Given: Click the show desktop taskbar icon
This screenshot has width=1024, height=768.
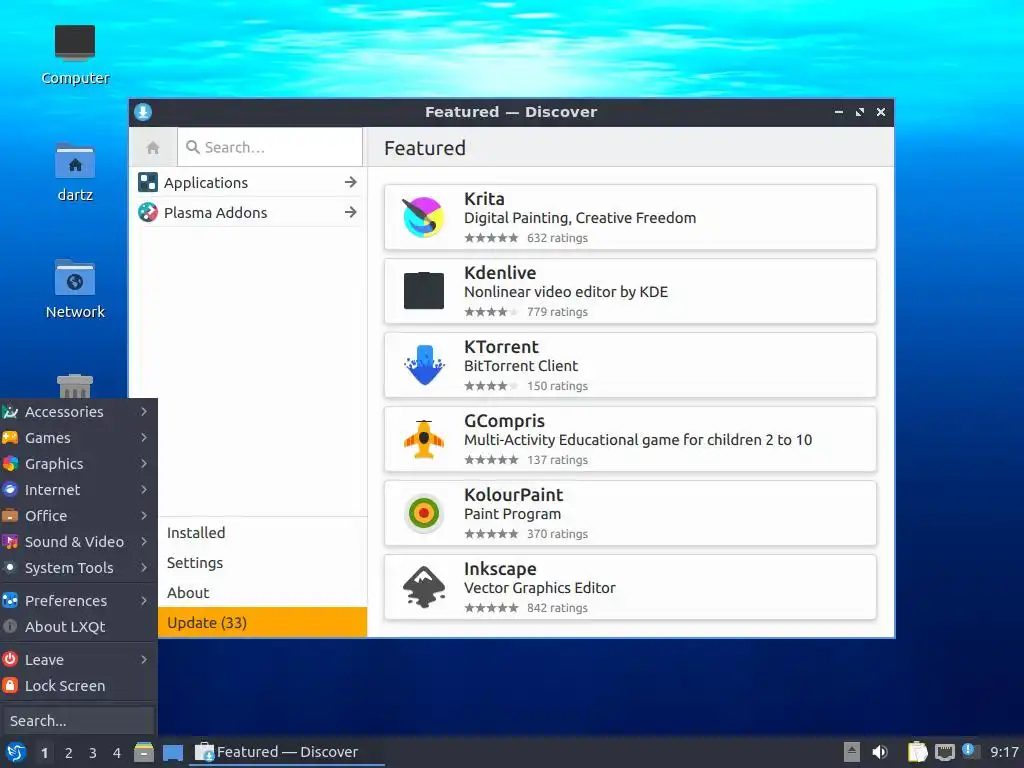Looking at the screenshot, I should tap(172, 752).
